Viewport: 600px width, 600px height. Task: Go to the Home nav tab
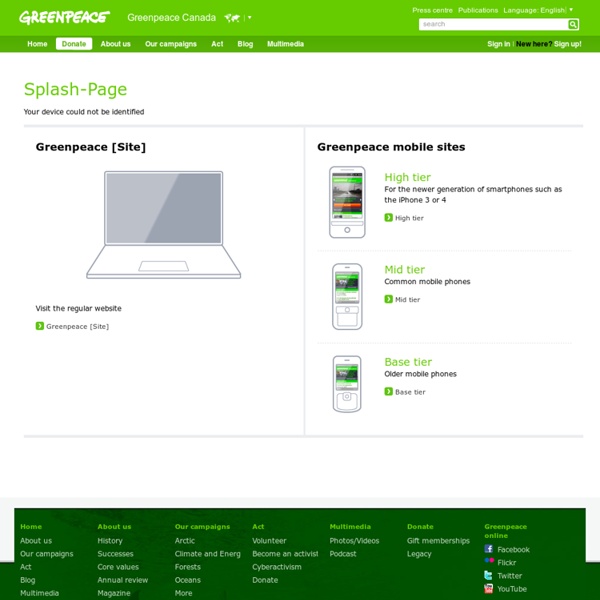click(x=37, y=44)
